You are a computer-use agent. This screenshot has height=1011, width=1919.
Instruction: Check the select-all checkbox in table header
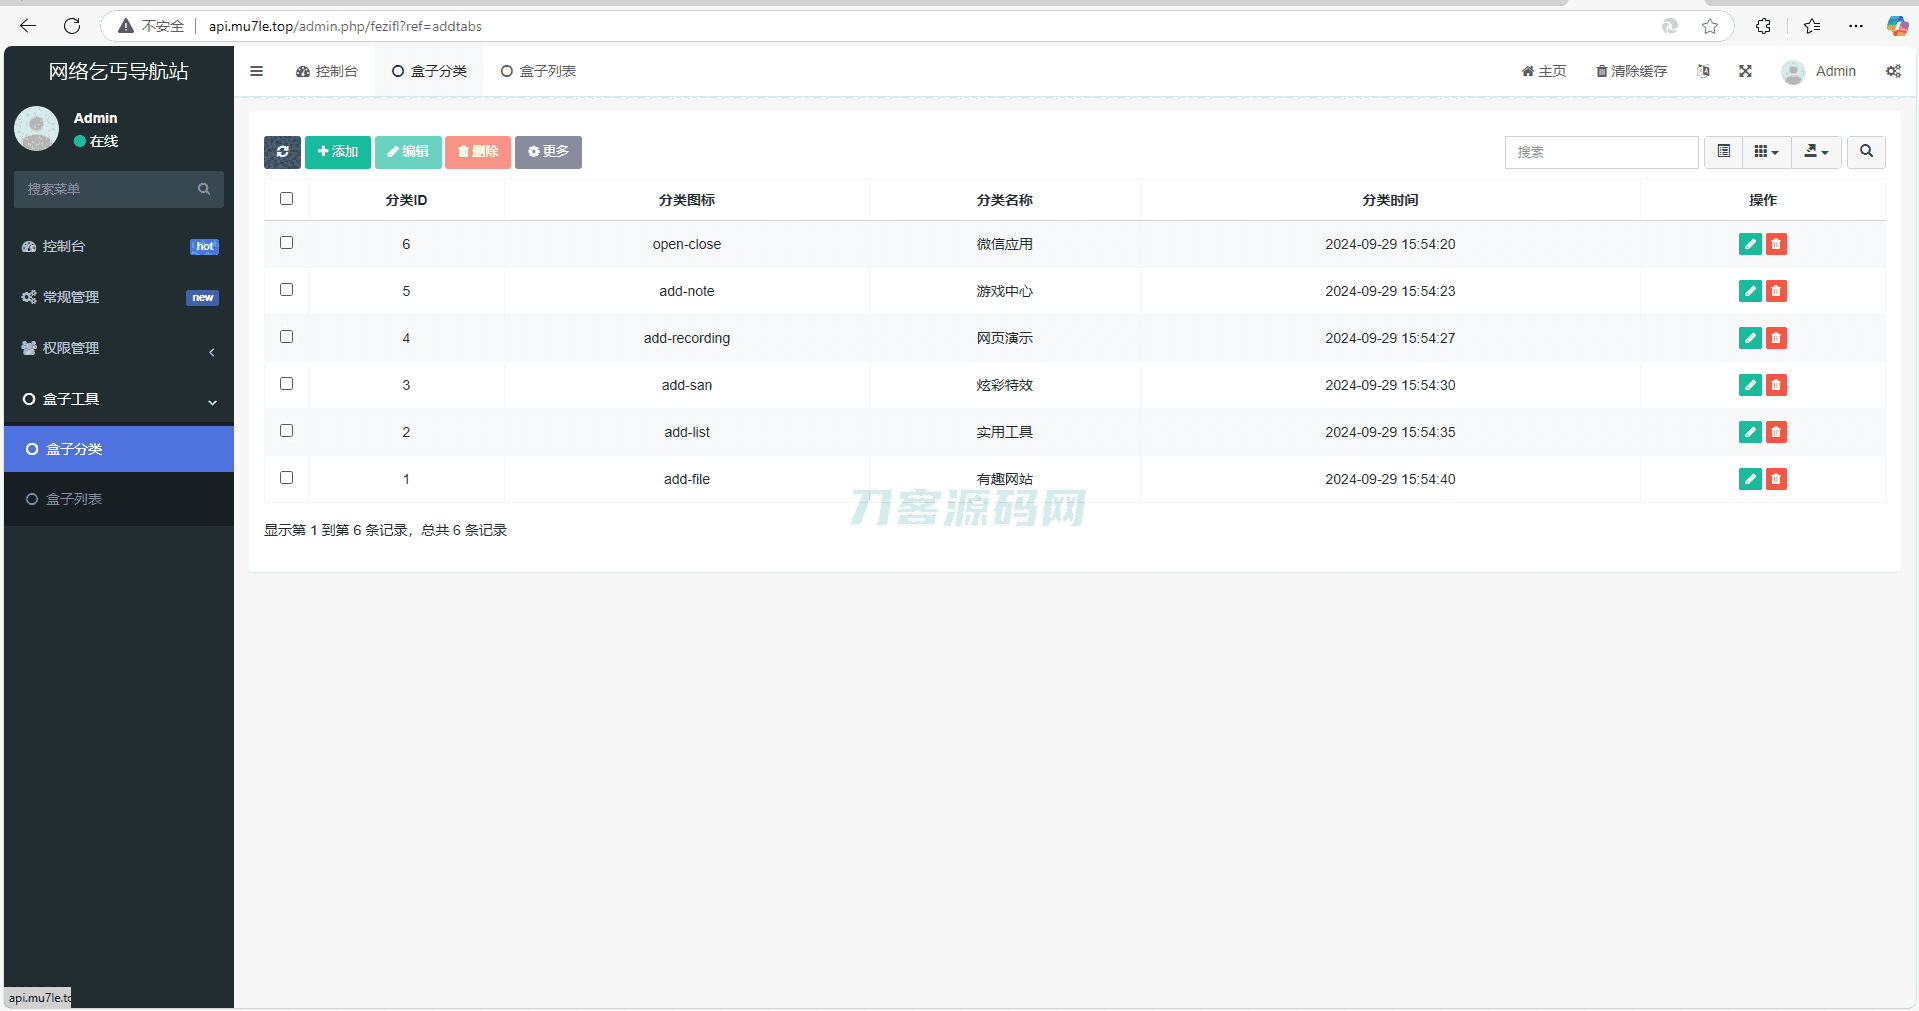pyautogui.click(x=287, y=199)
